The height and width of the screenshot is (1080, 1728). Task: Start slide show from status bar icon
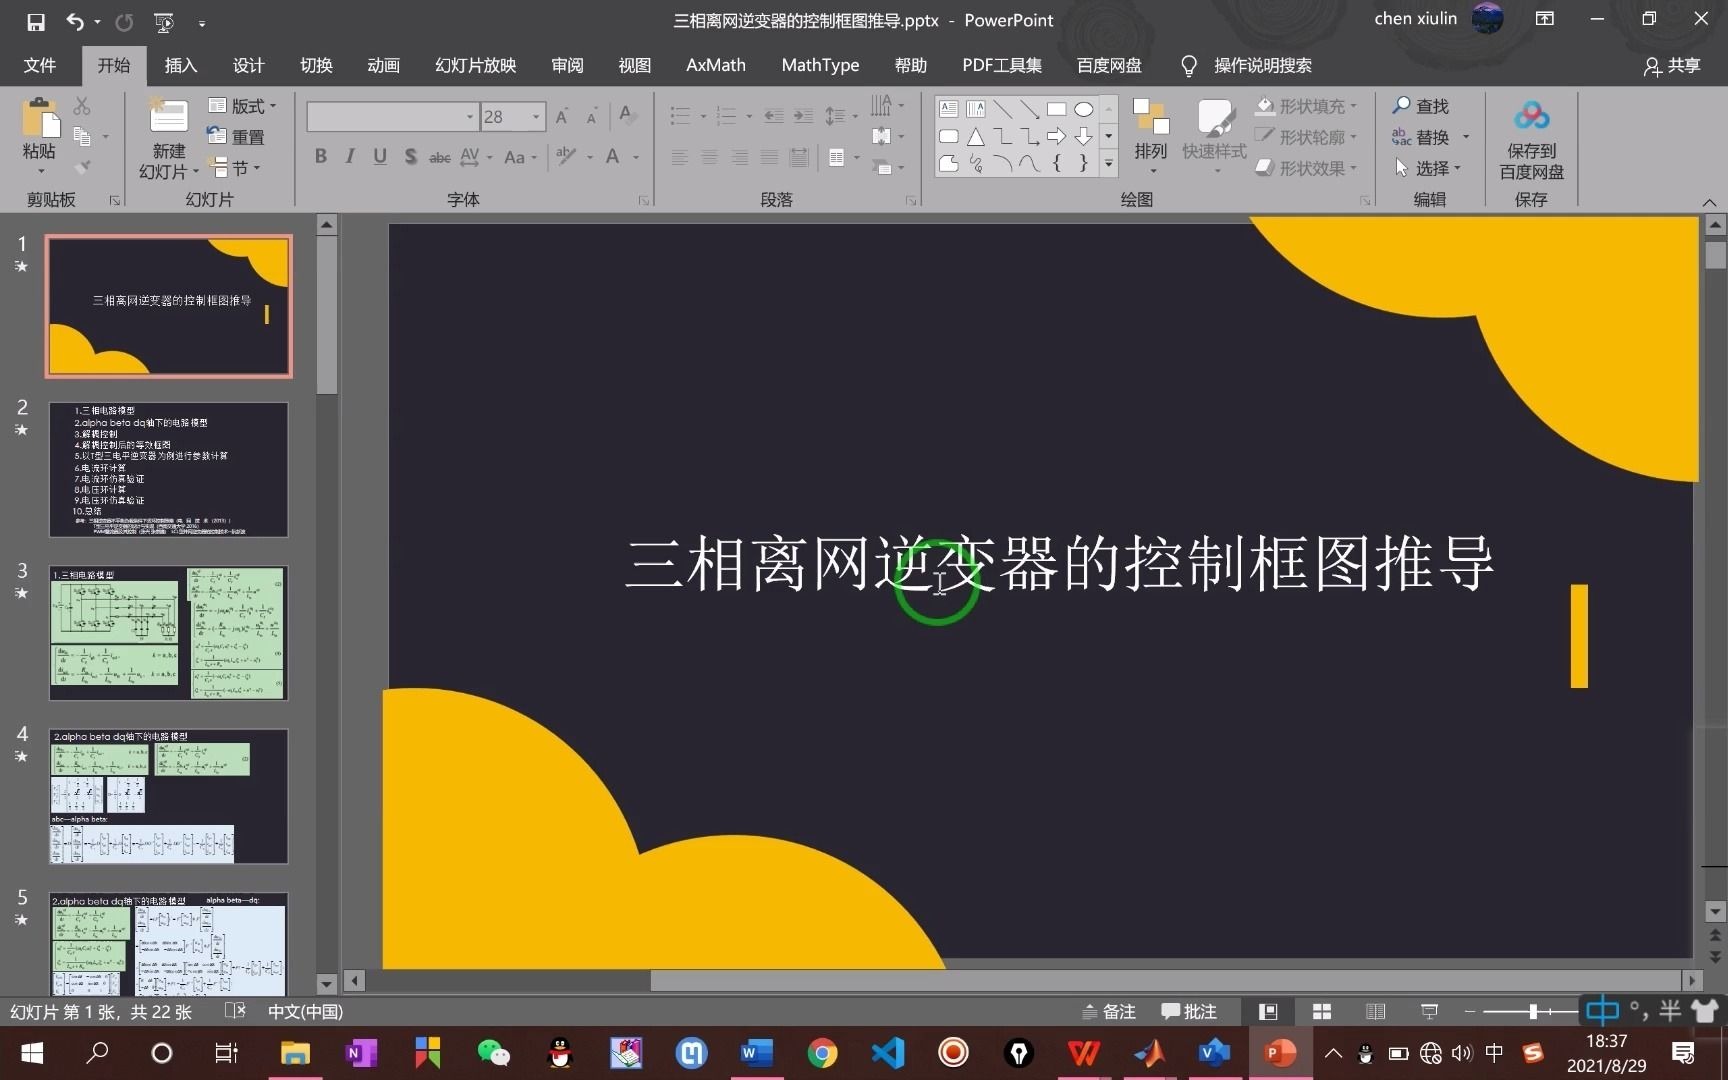1430,1012
